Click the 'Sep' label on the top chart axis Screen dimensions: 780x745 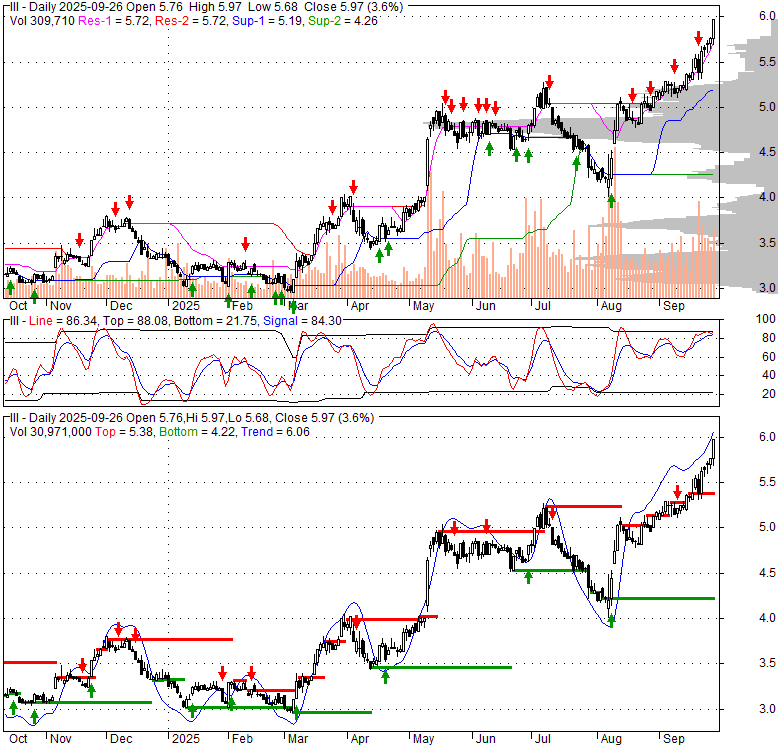[674, 306]
